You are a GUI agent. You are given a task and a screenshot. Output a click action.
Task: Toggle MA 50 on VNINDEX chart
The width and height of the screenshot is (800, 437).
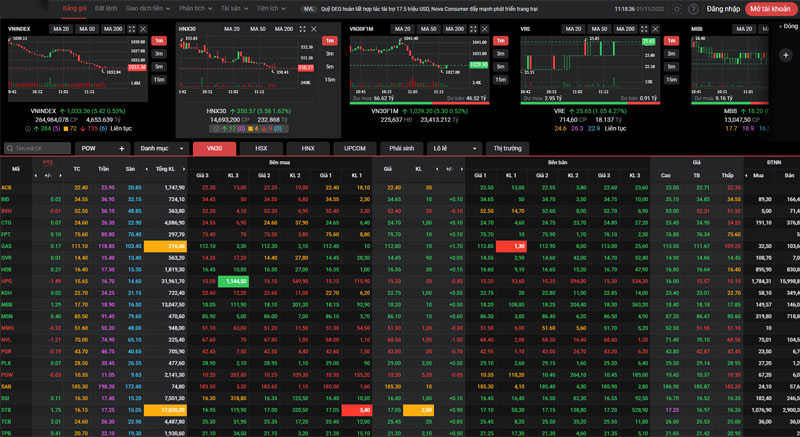[87, 29]
